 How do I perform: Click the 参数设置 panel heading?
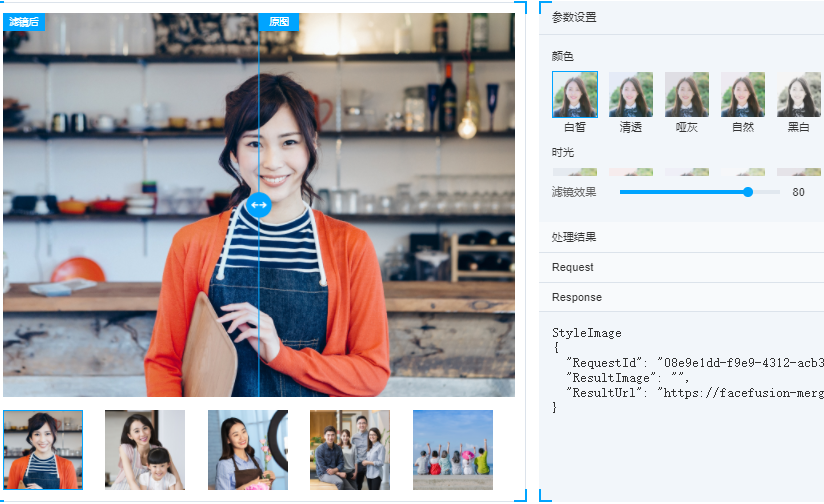click(574, 17)
